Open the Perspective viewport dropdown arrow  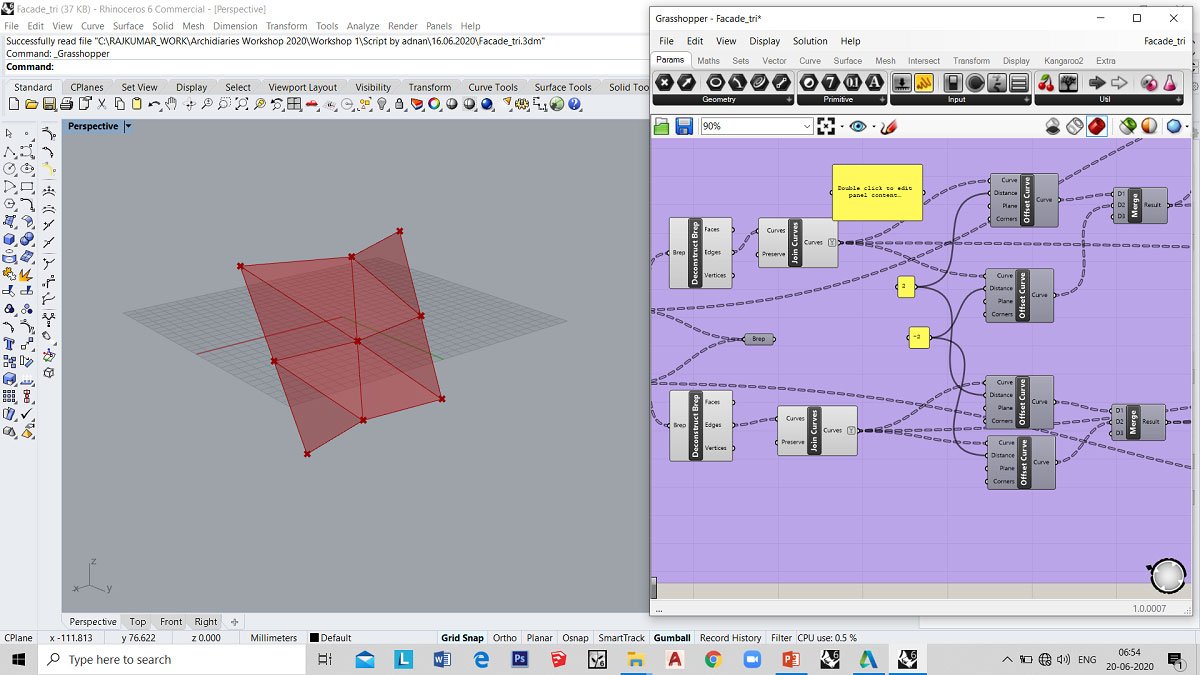(128, 126)
